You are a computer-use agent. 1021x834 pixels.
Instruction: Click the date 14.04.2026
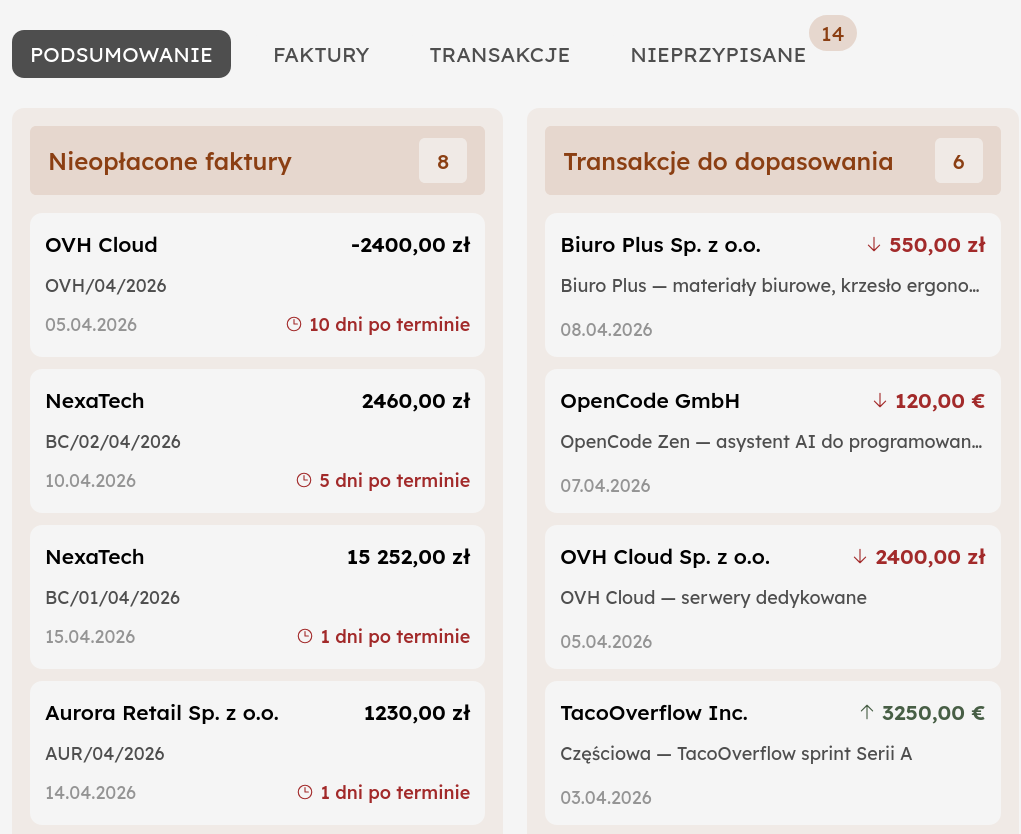[91, 792]
